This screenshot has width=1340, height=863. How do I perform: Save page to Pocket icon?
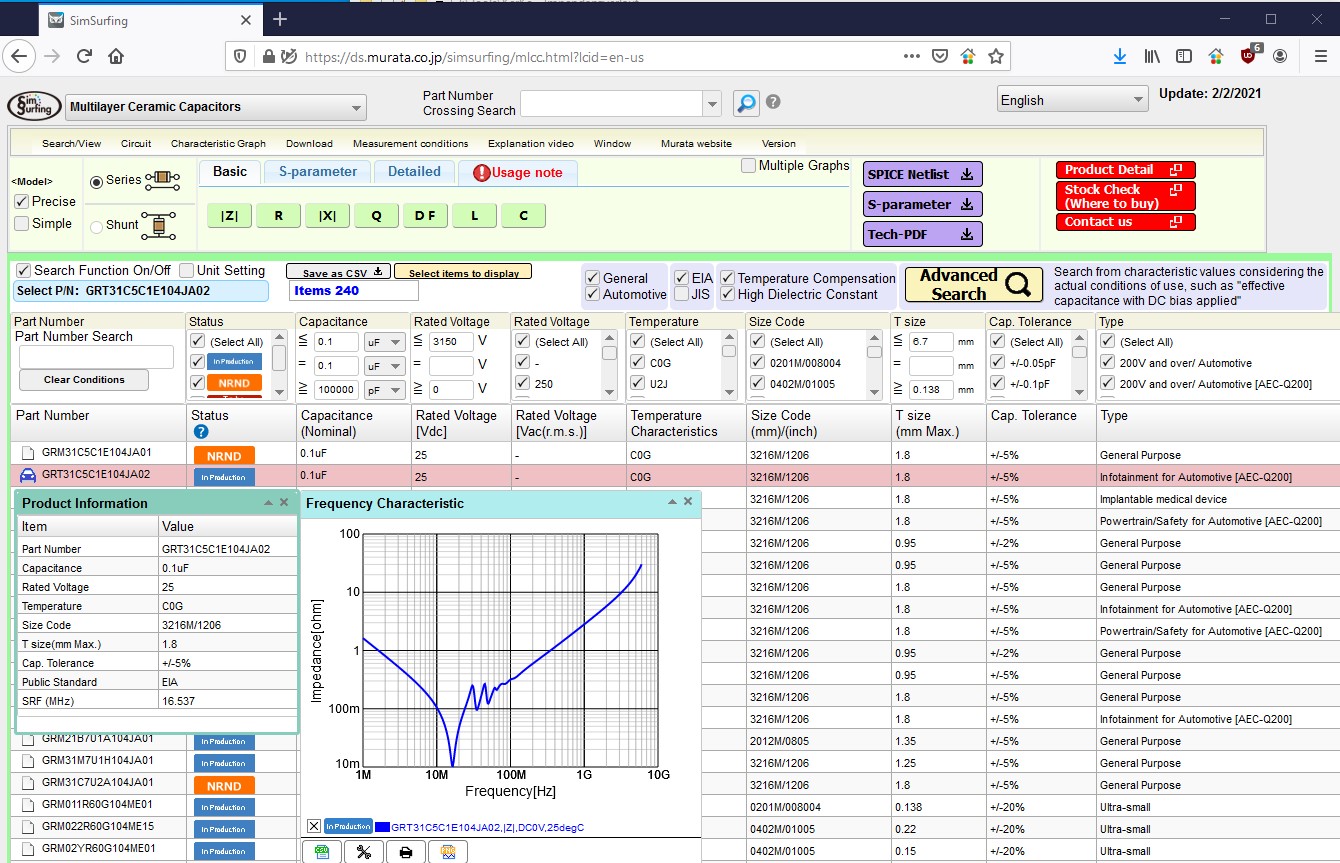coord(940,57)
